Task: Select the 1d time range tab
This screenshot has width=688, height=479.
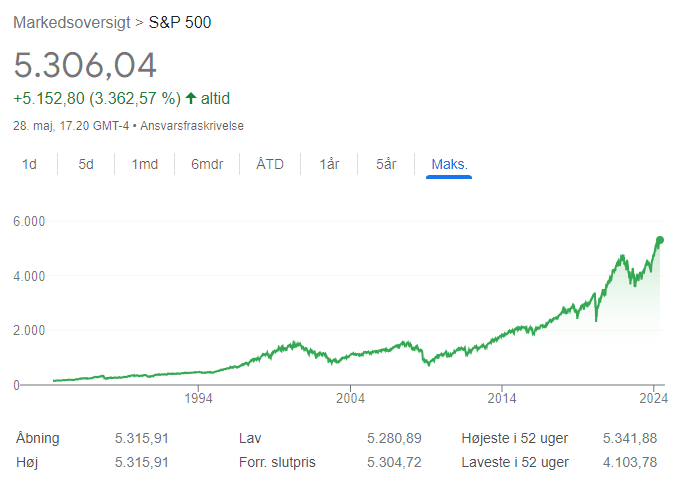Action: tap(30, 164)
